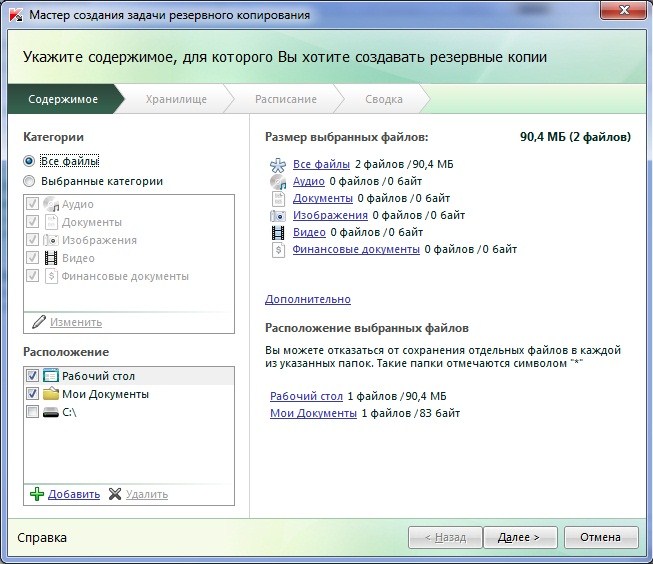
Task: Click the Удалить link to remove location
Action: [147, 494]
